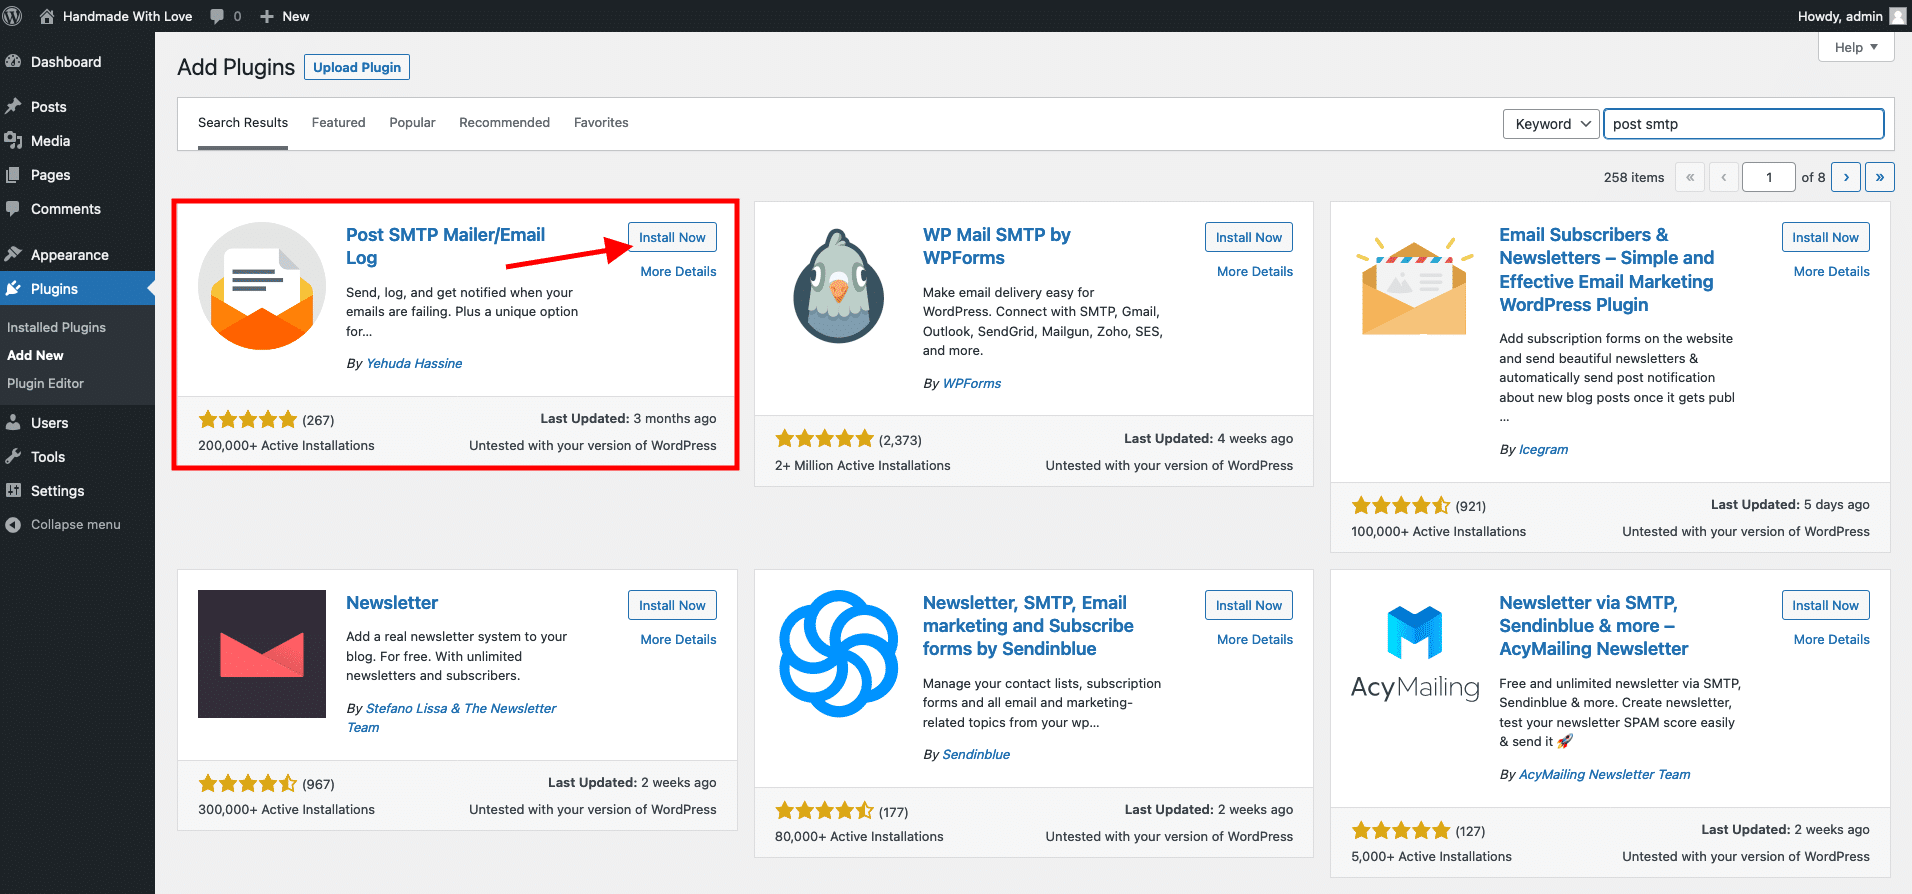
Task: Click the WP Mail SMTP pigeon thumbnail
Action: 839,286
